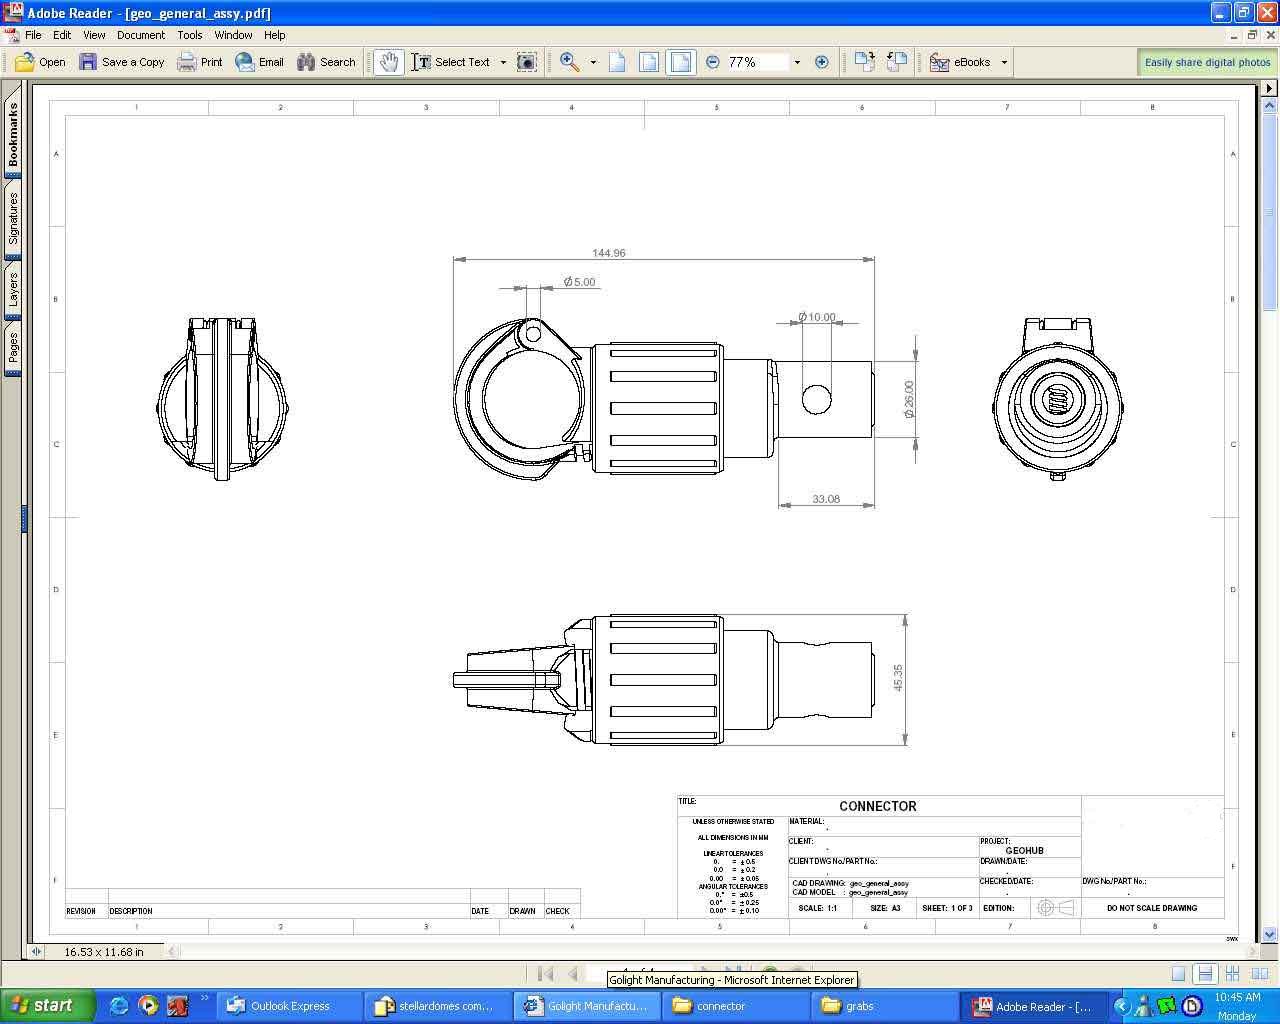
Task: Click Easily share digital photos link
Action: (x=1207, y=62)
